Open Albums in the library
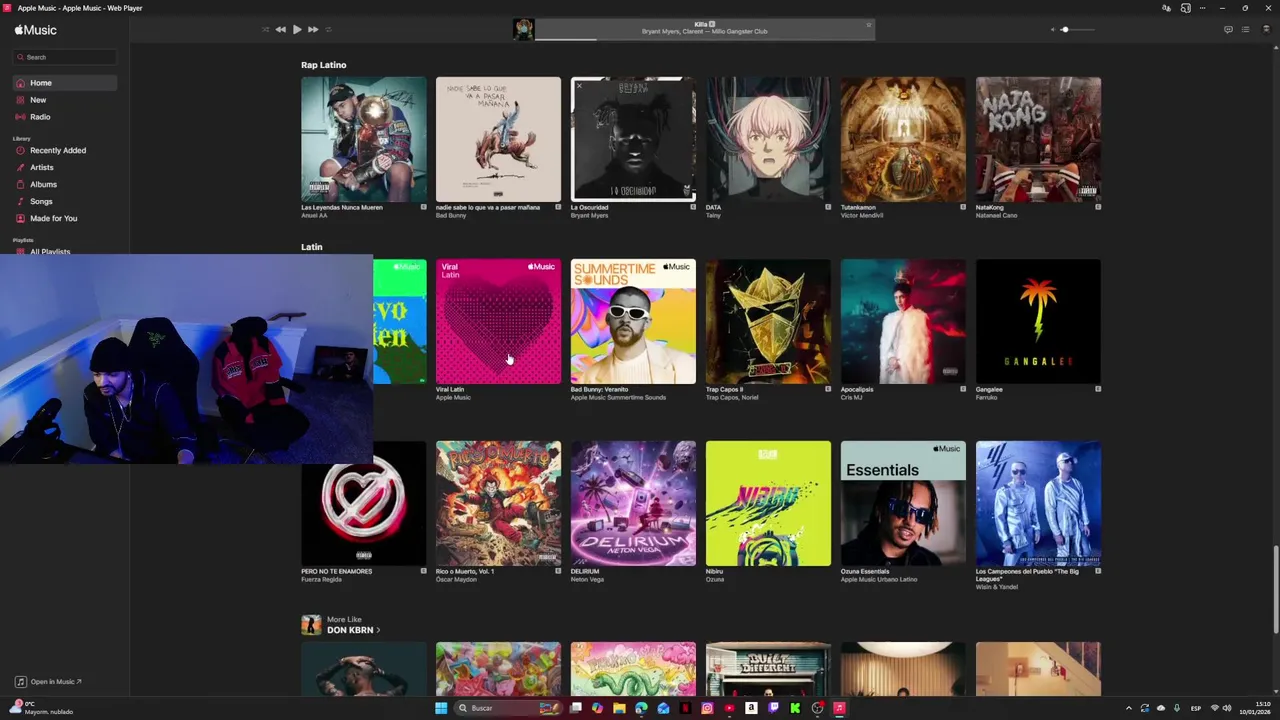Viewport: 1280px width, 720px height. pos(64,184)
